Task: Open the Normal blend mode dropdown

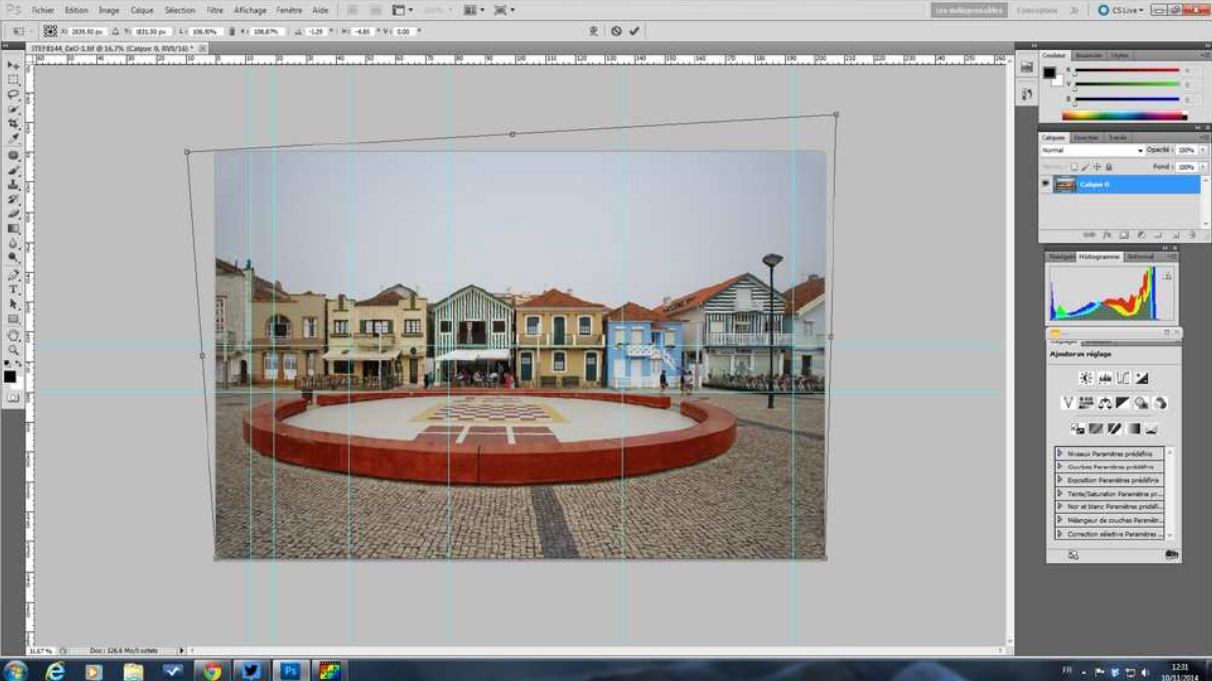Action: point(1092,150)
